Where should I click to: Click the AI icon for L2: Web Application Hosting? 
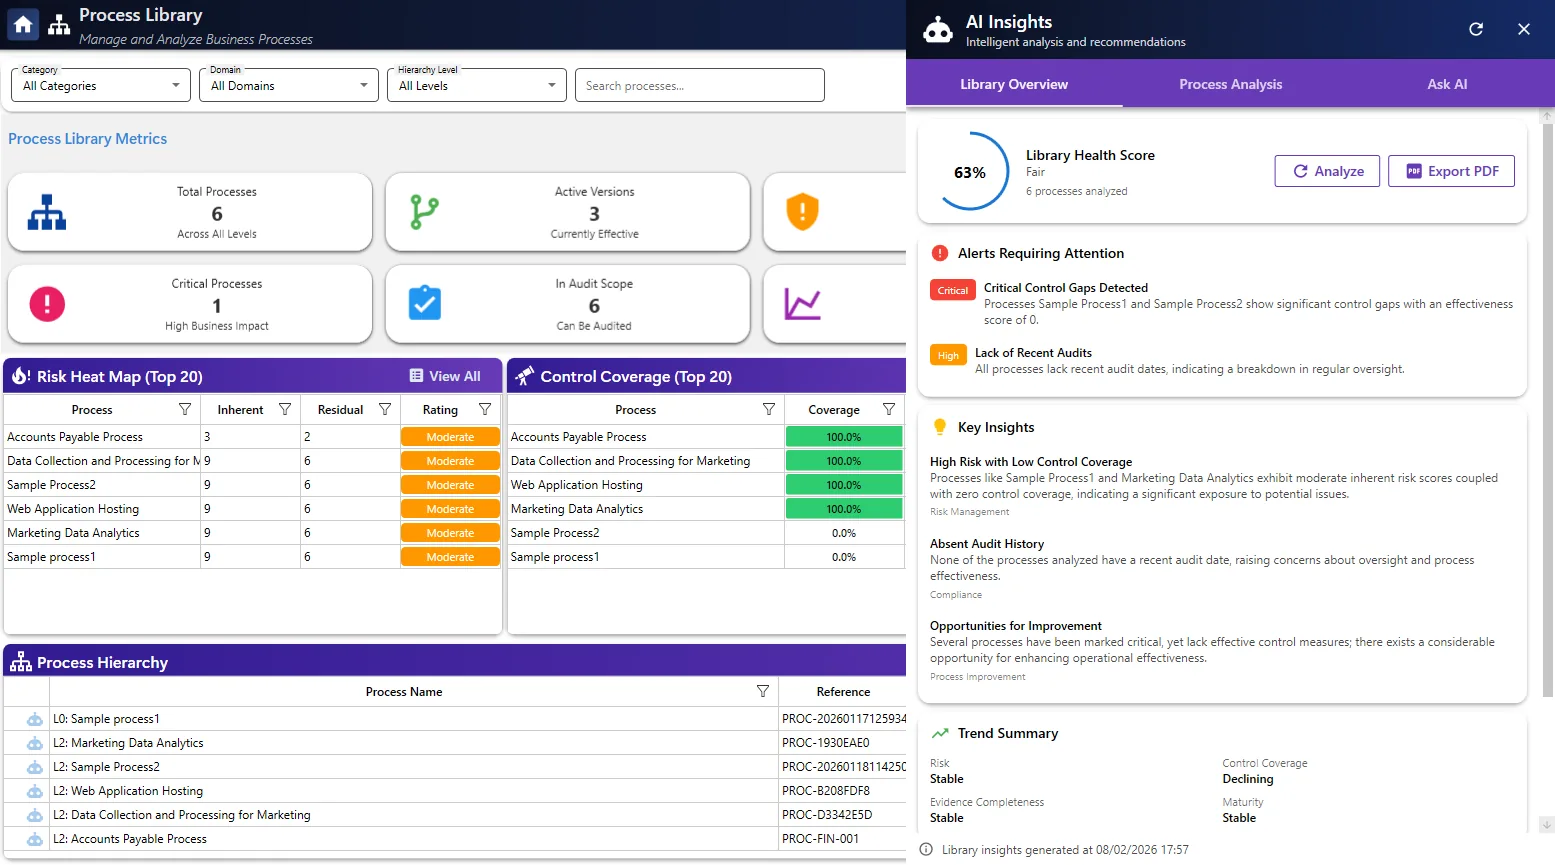(35, 791)
